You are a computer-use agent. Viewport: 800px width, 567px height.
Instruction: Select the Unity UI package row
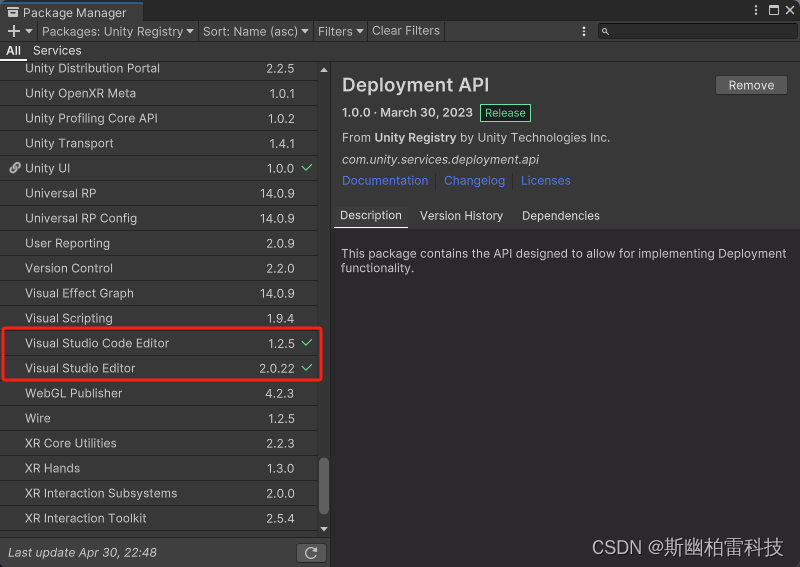coord(158,168)
